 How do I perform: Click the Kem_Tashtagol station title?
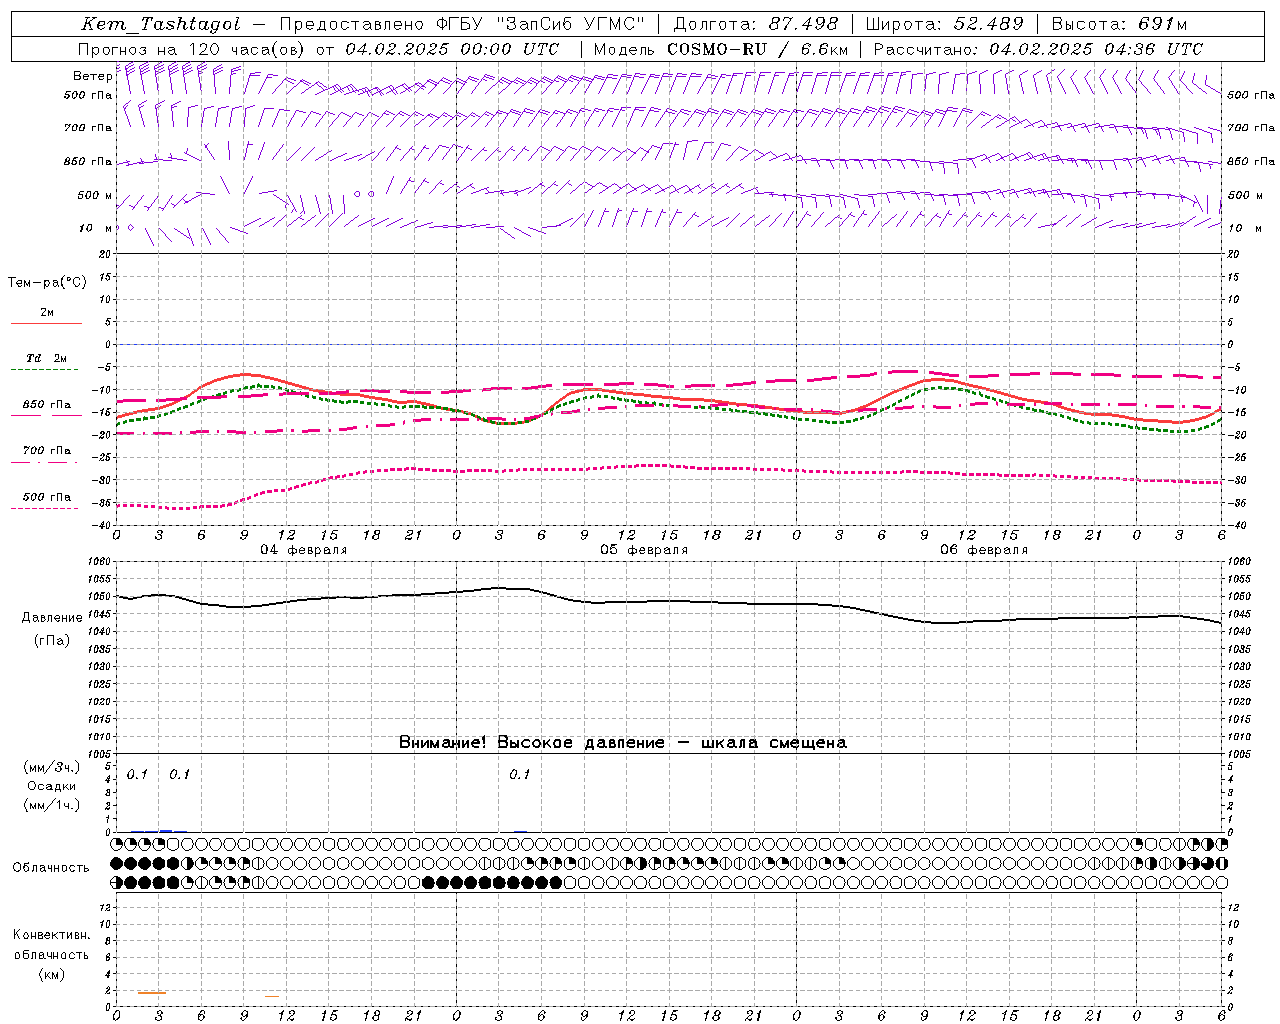click(x=161, y=24)
